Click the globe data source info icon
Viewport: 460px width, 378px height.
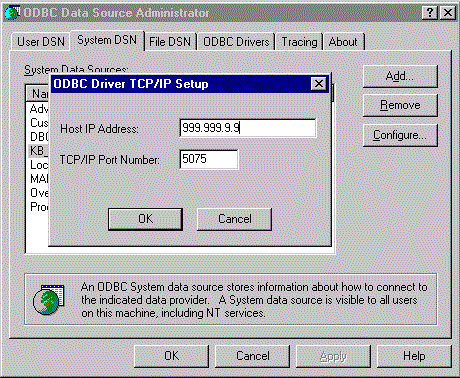[x=49, y=299]
